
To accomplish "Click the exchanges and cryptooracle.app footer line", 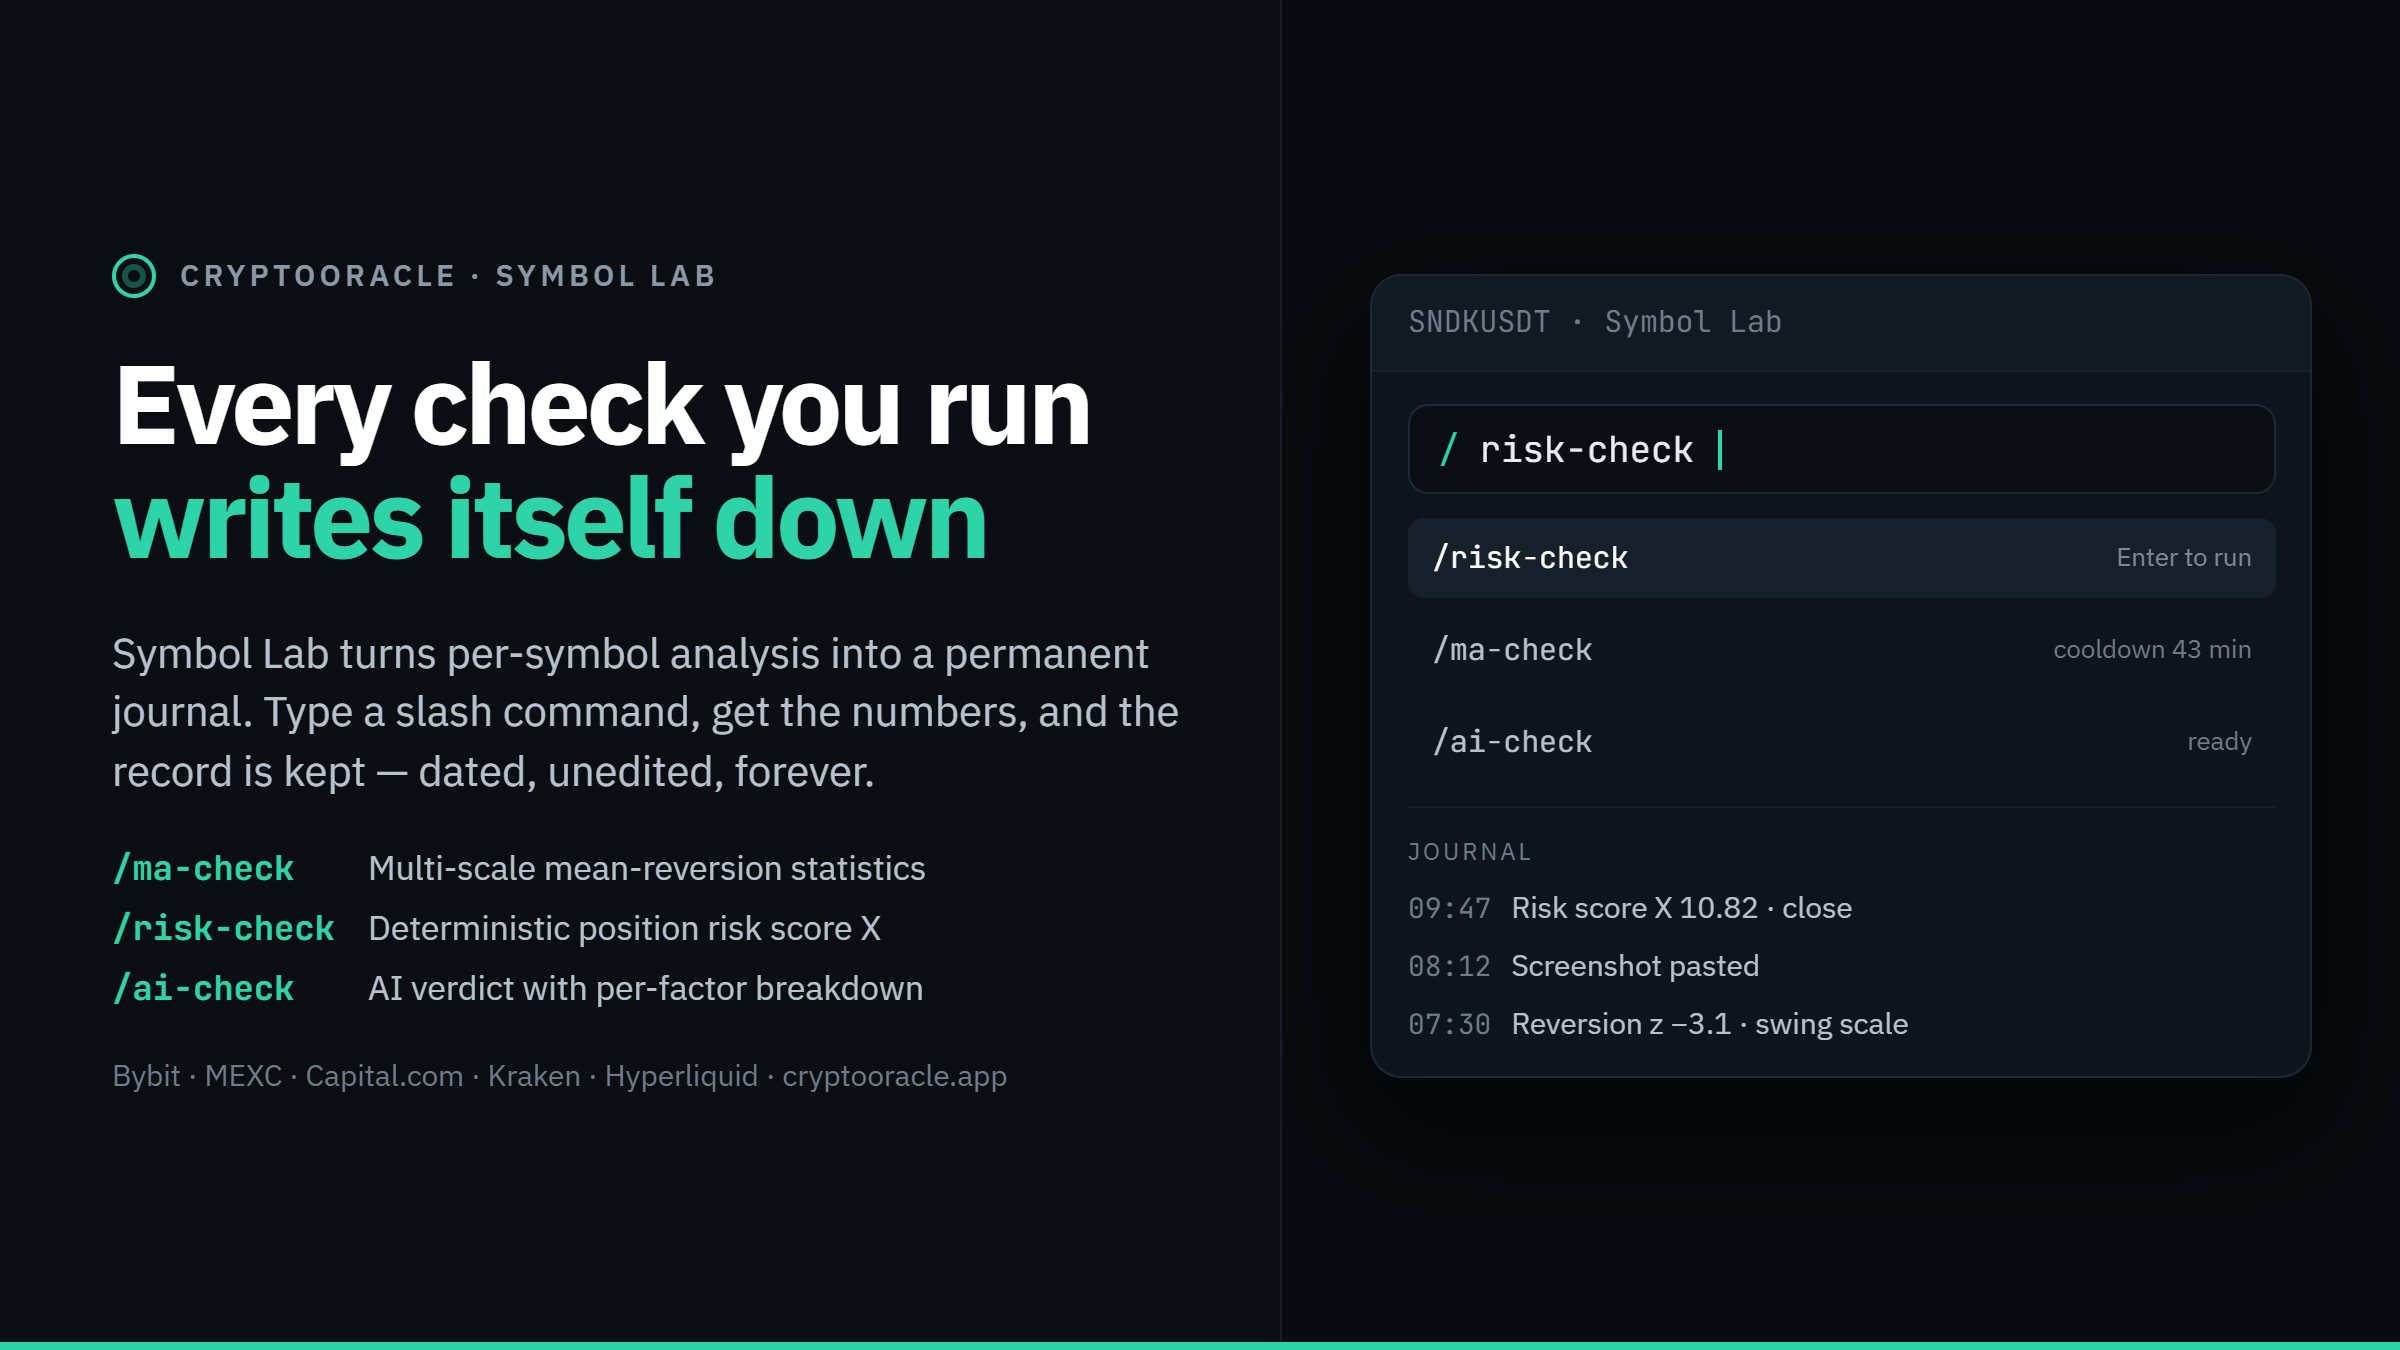I will click(560, 1076).
